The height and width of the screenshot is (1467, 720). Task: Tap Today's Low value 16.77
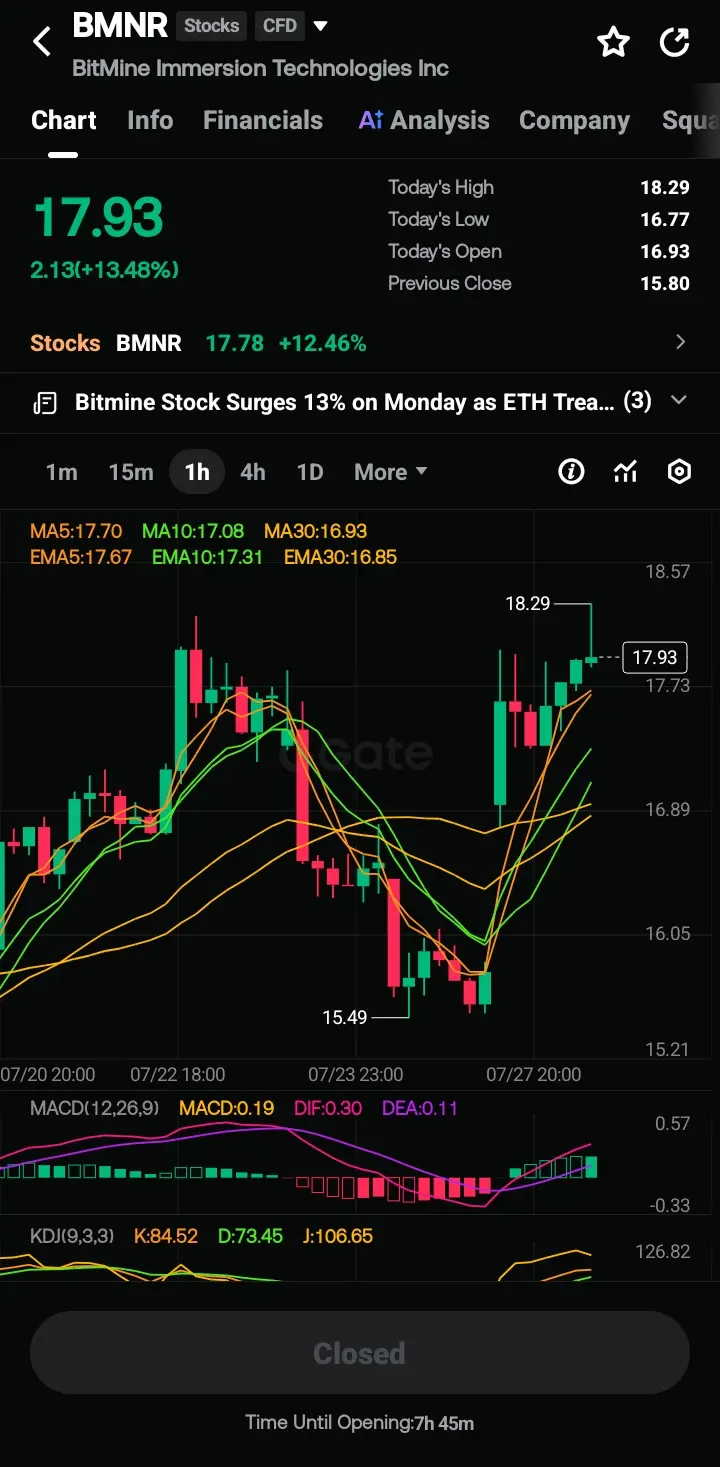(x=665, y=219)
